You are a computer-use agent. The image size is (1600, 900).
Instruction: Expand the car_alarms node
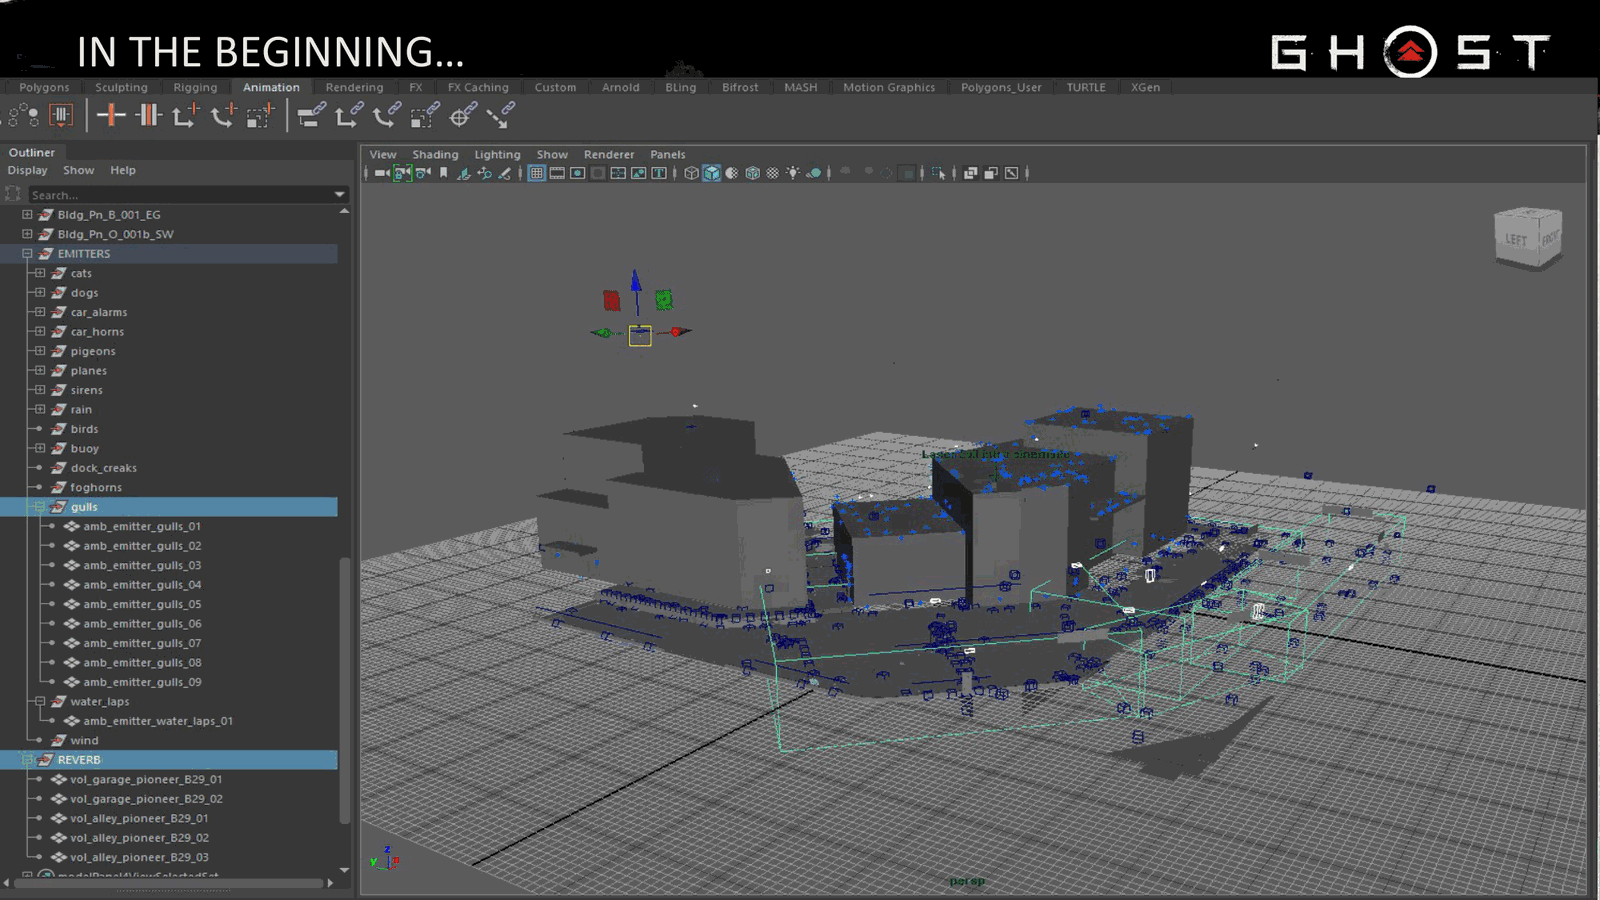pos(40,312)
